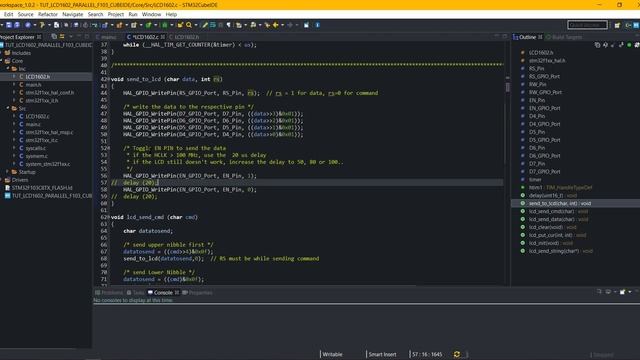Open the Window menu
Viewport: 640px width, 360px height.
point(151,14)
